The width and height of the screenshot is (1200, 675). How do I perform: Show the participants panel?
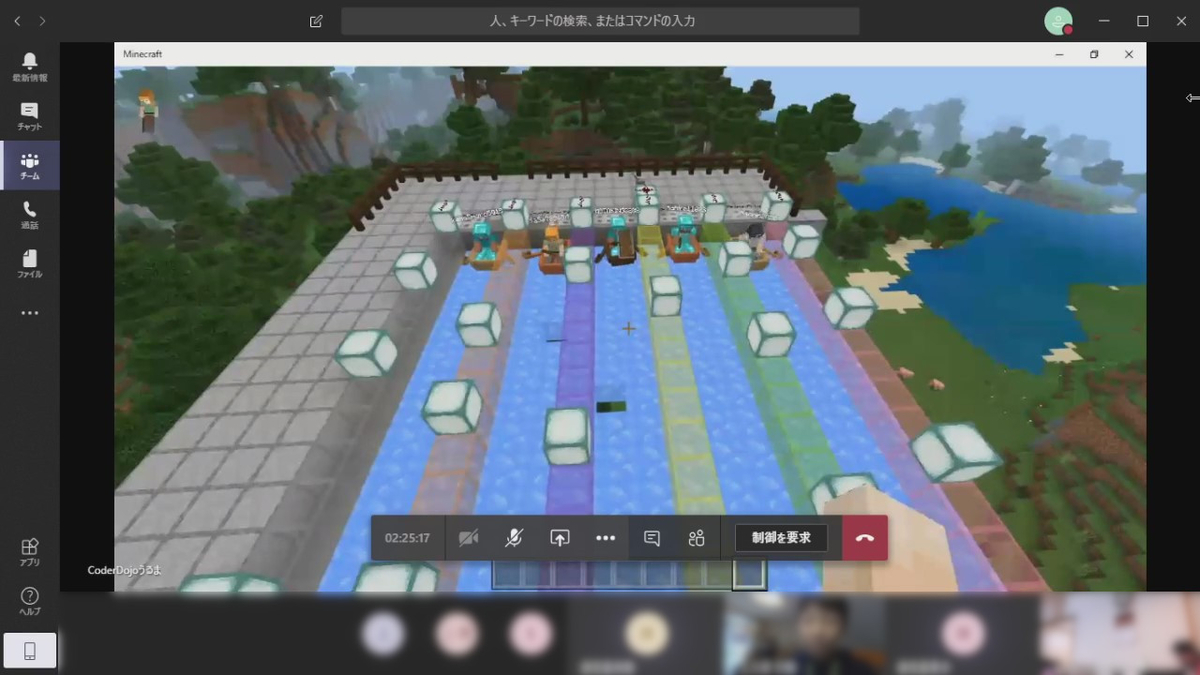pyautogui.click(x=697, y=538)
